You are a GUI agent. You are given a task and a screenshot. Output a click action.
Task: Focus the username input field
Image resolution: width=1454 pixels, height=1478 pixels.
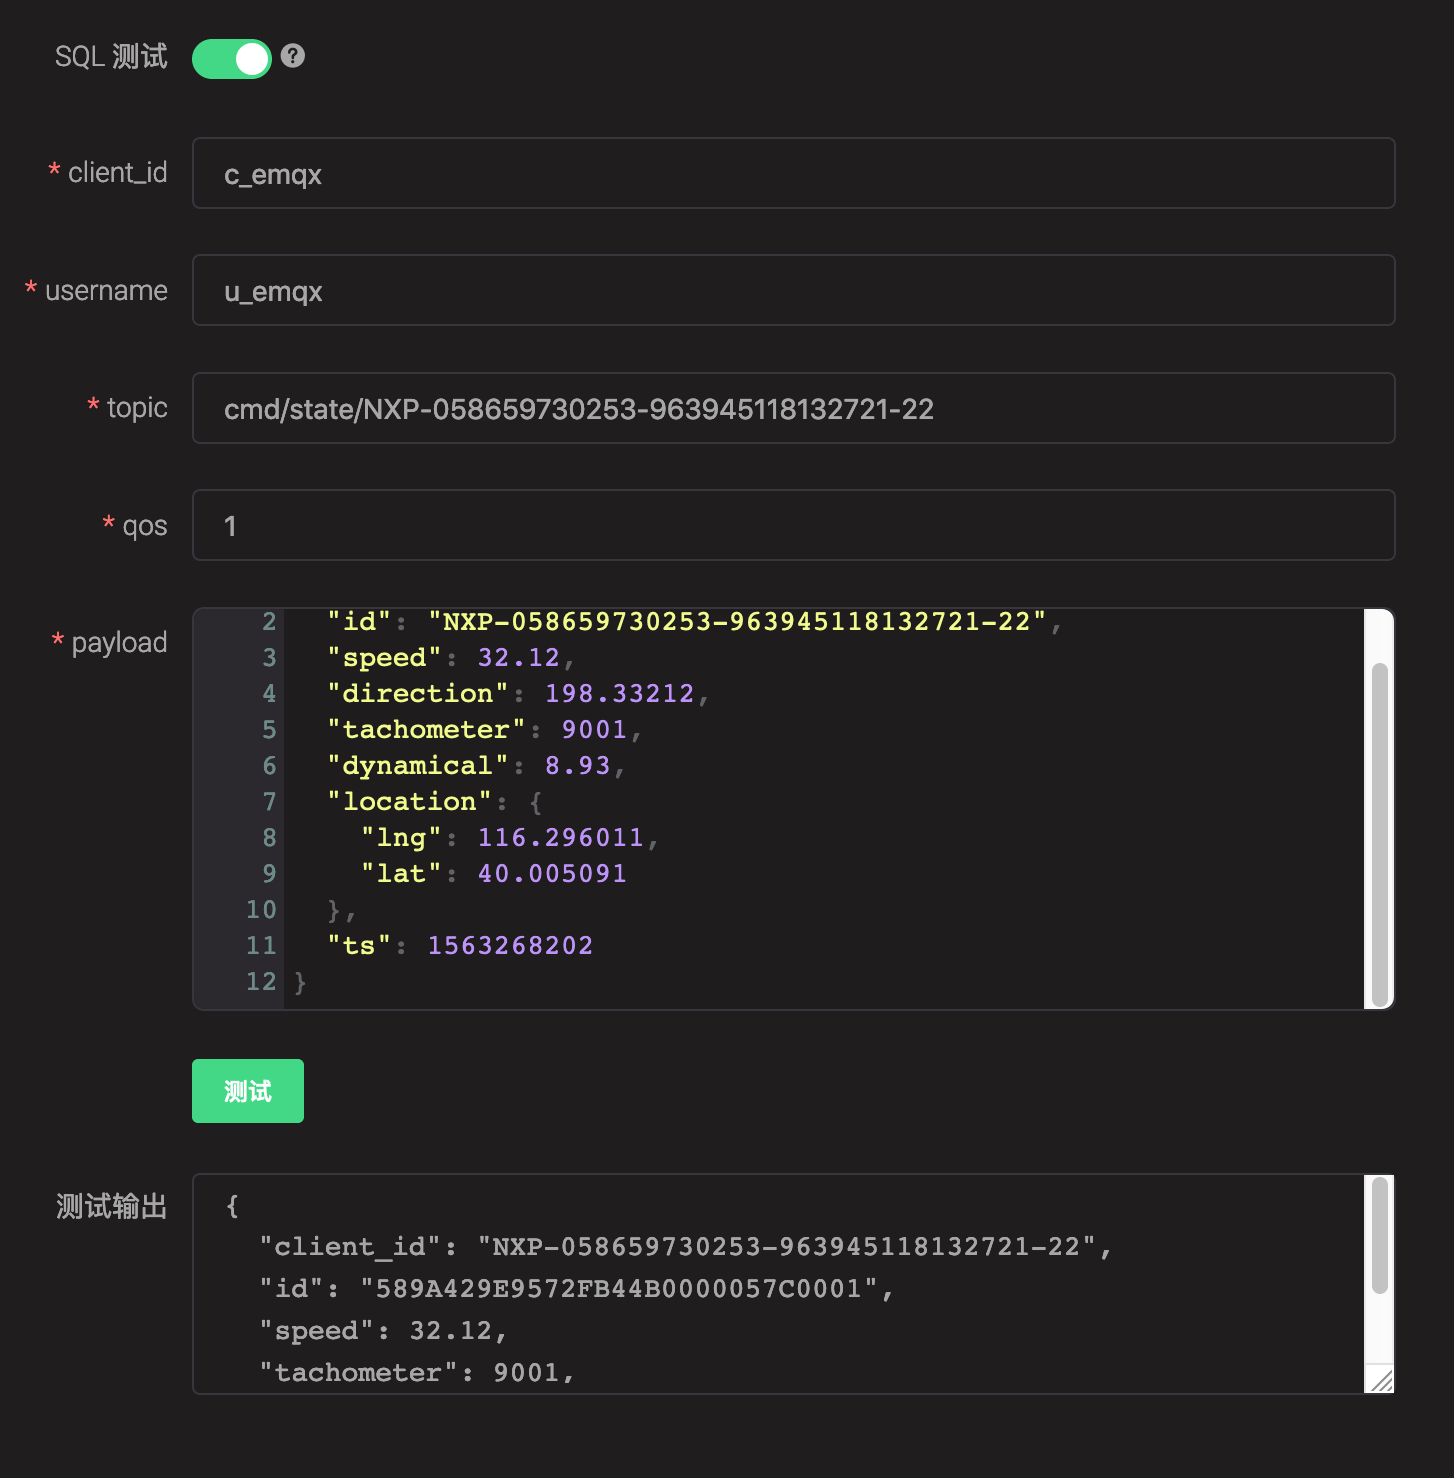[x=793, y=290]
